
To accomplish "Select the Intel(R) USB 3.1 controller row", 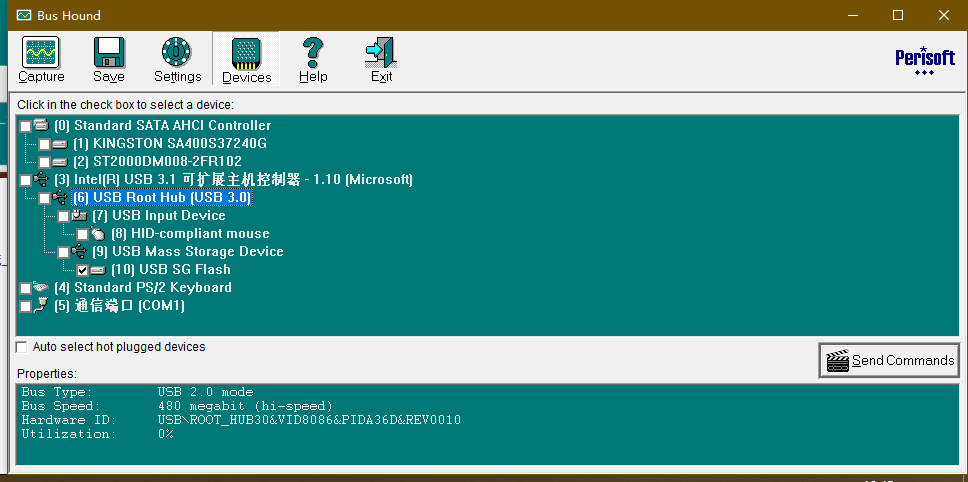I will coord(233,180).
